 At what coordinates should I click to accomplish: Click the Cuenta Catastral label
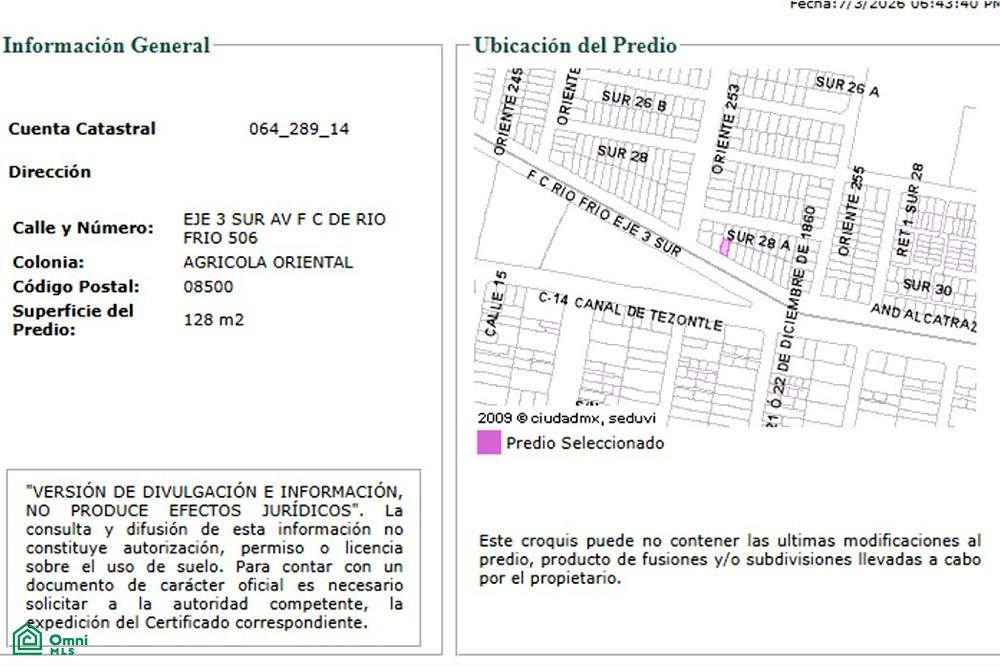[x=82, y=129]
